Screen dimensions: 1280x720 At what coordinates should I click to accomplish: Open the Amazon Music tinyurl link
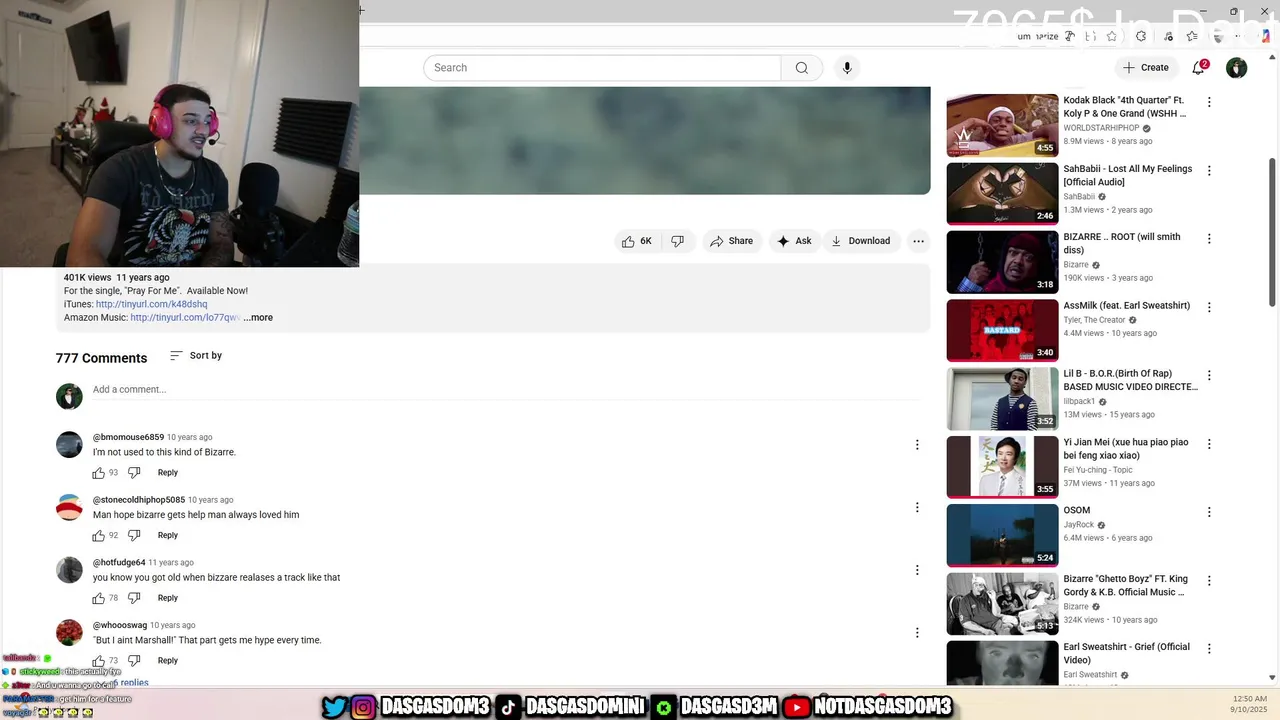click(185, 318)
